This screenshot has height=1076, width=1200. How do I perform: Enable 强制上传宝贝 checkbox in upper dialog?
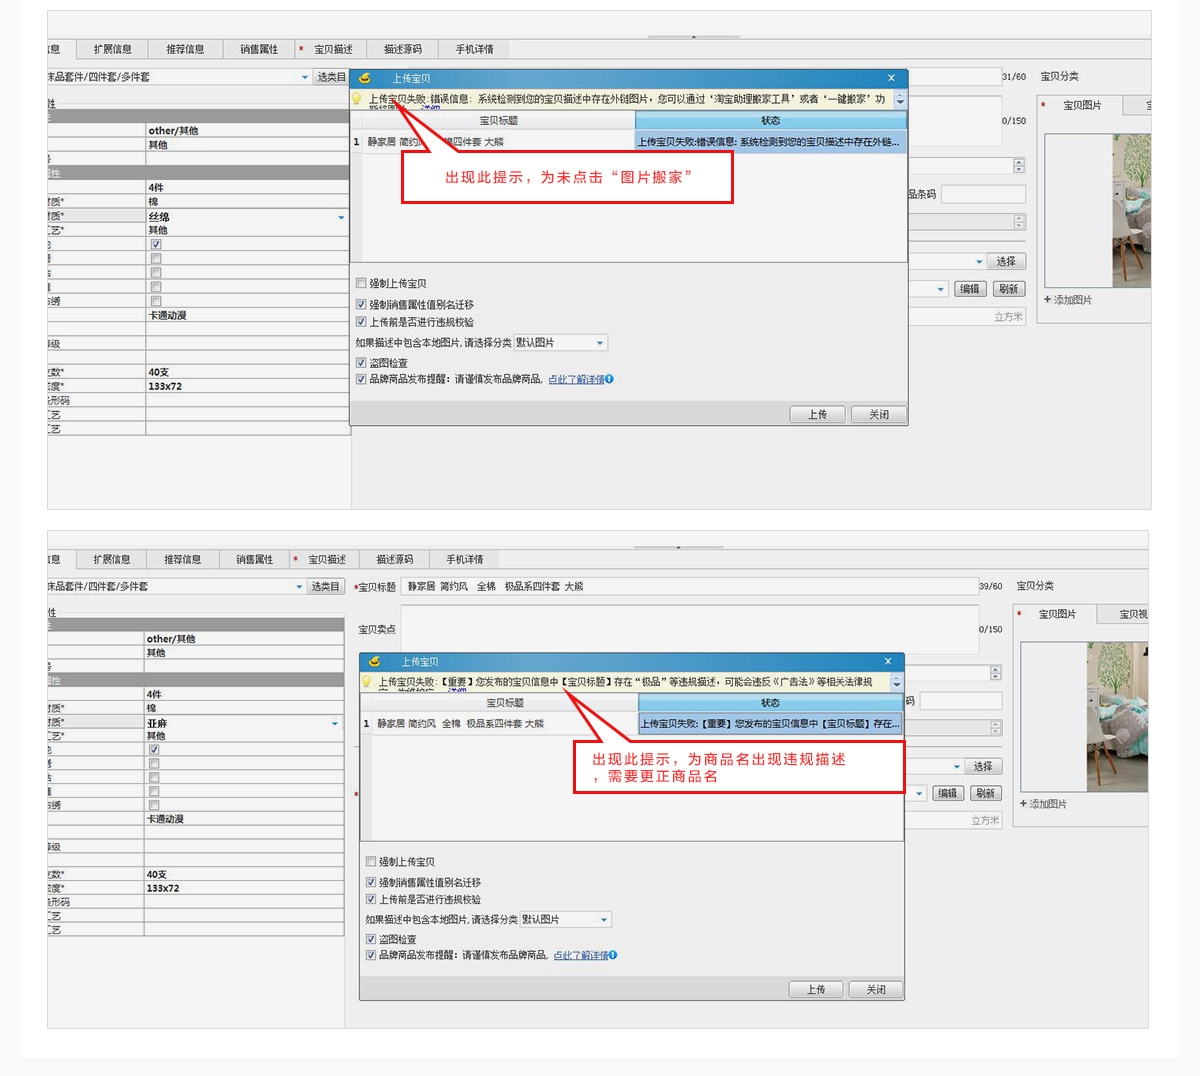pyautogui.click(x=361, y=283)
